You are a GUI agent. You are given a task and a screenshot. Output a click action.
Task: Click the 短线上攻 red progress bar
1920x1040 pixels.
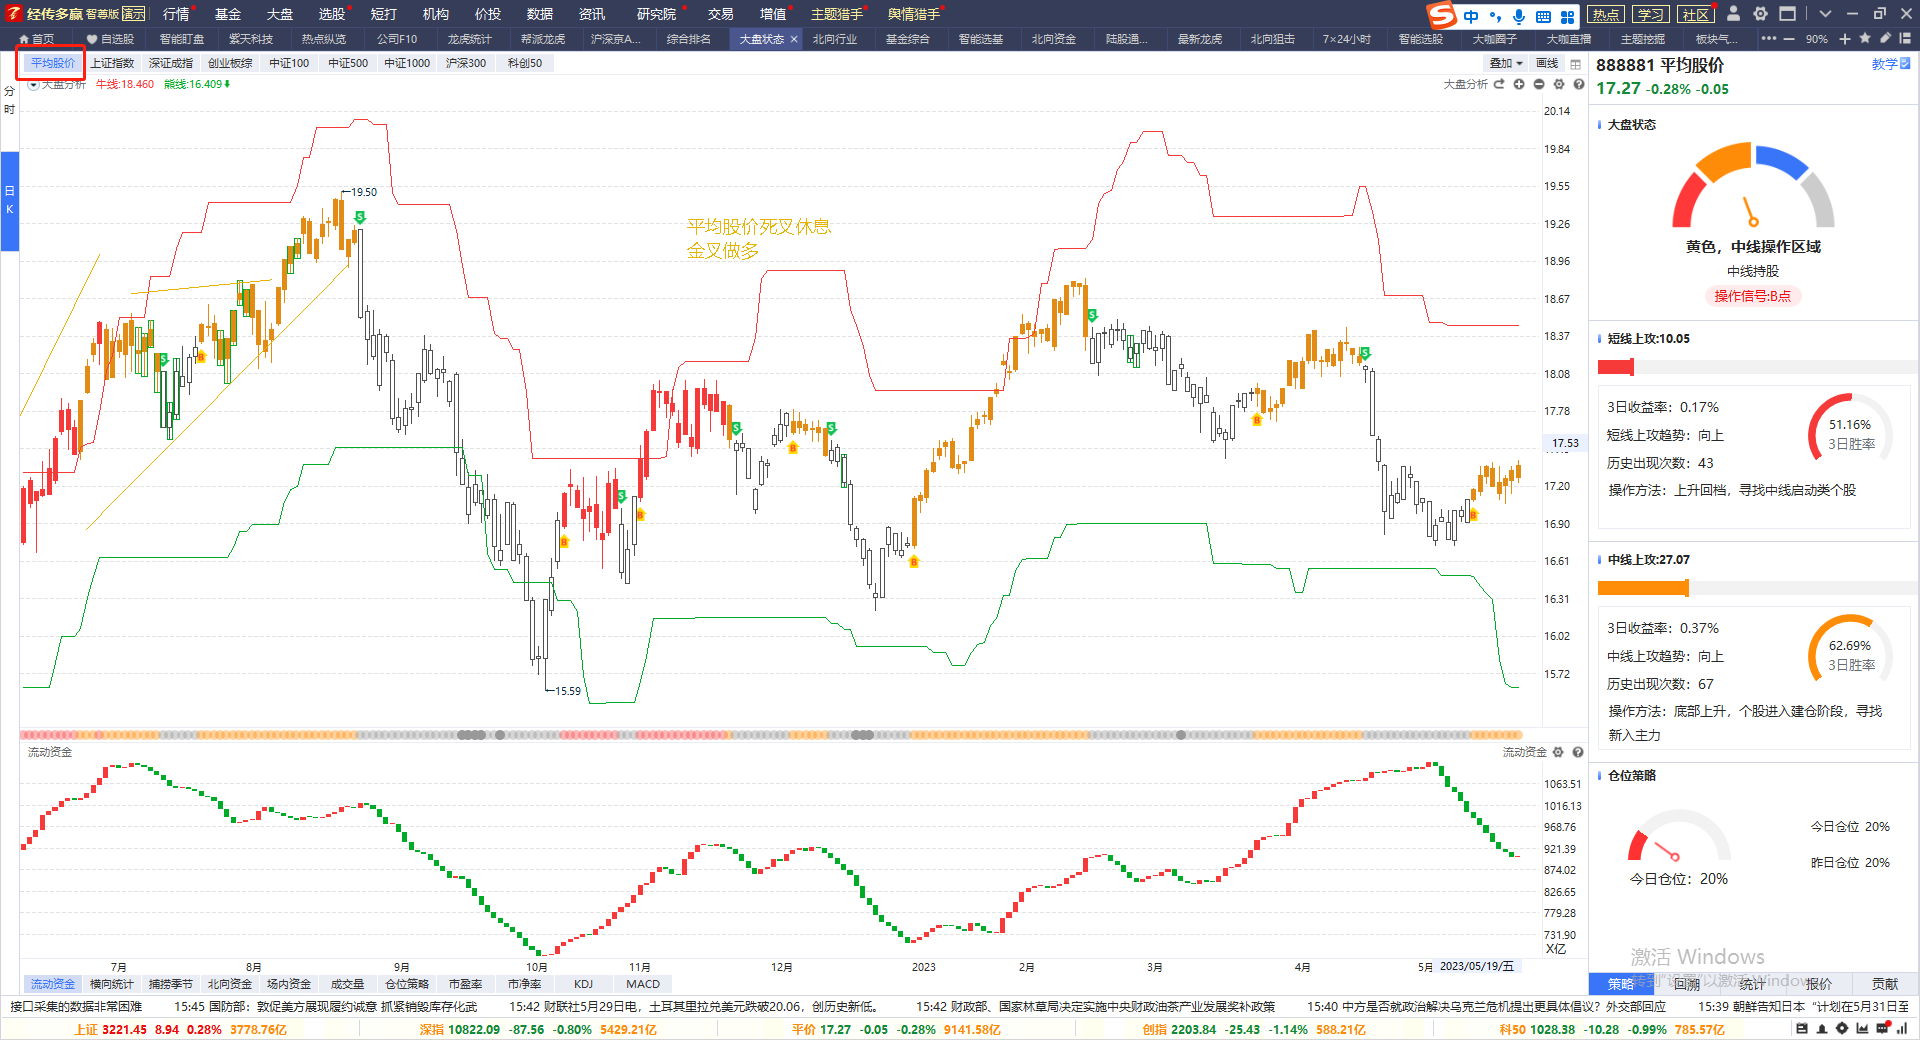1616,367
